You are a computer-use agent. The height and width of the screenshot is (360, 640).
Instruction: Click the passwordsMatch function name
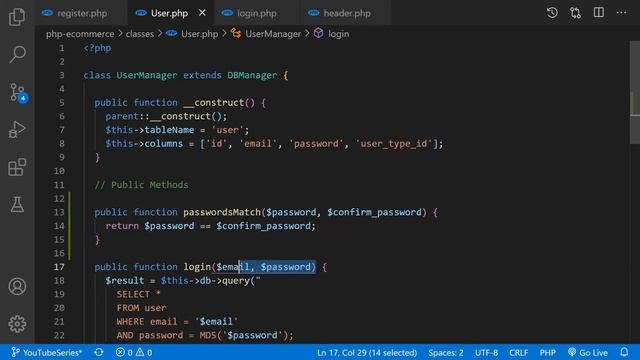pyautogui.click(x=222, y=212)
